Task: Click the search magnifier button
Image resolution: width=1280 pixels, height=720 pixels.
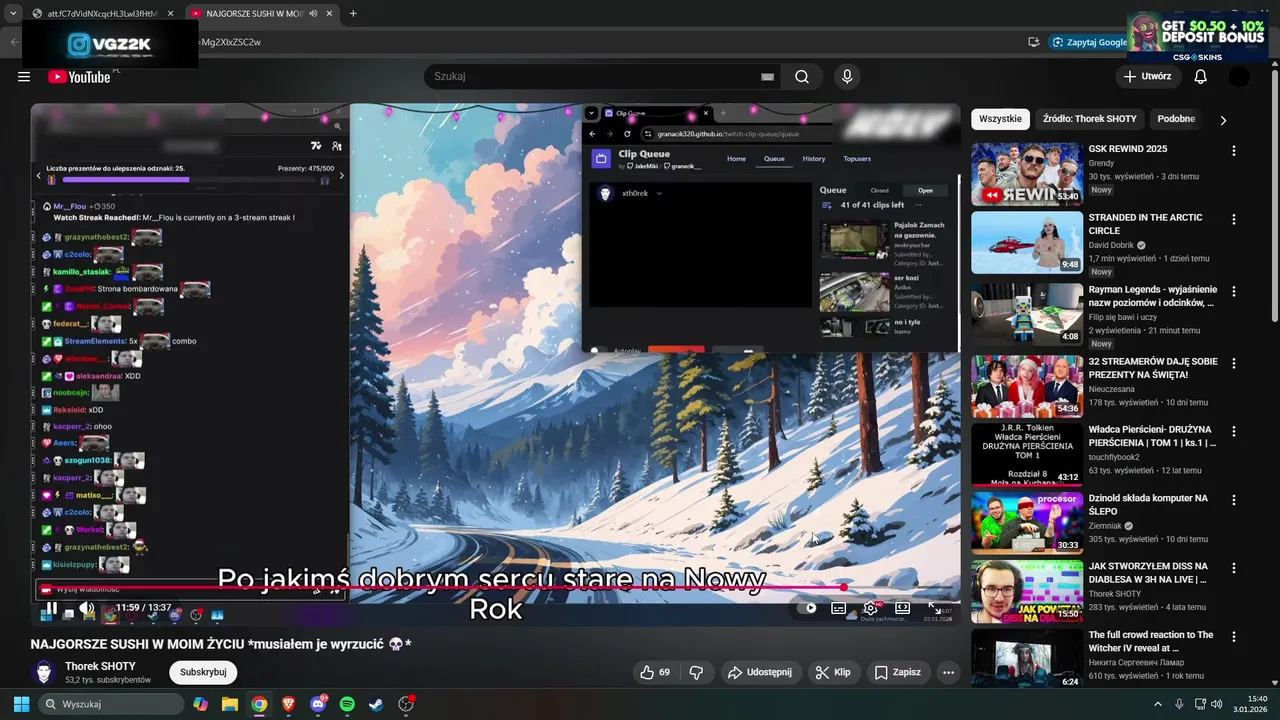Action: tap(802, 77)
